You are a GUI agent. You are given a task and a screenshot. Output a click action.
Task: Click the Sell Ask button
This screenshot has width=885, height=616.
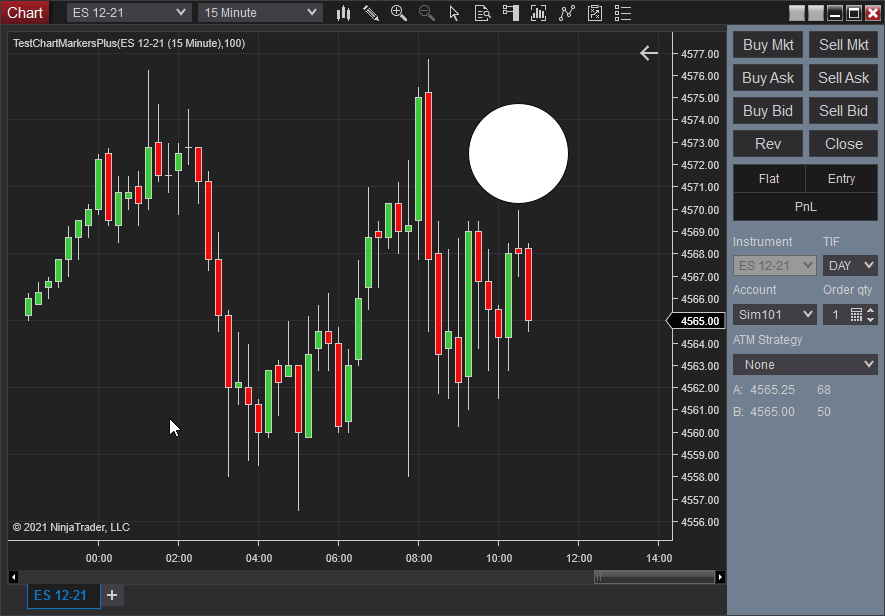(842, 77)
